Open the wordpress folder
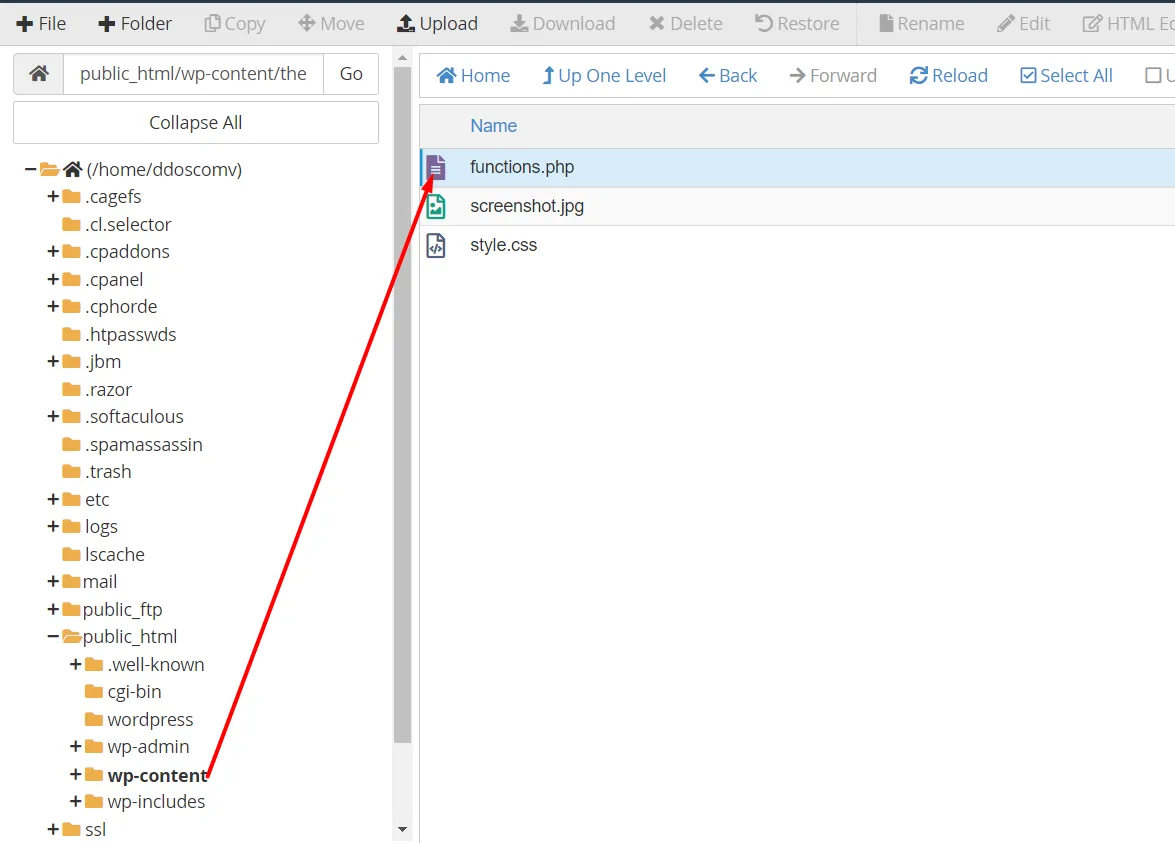 (x=150, y=719)
